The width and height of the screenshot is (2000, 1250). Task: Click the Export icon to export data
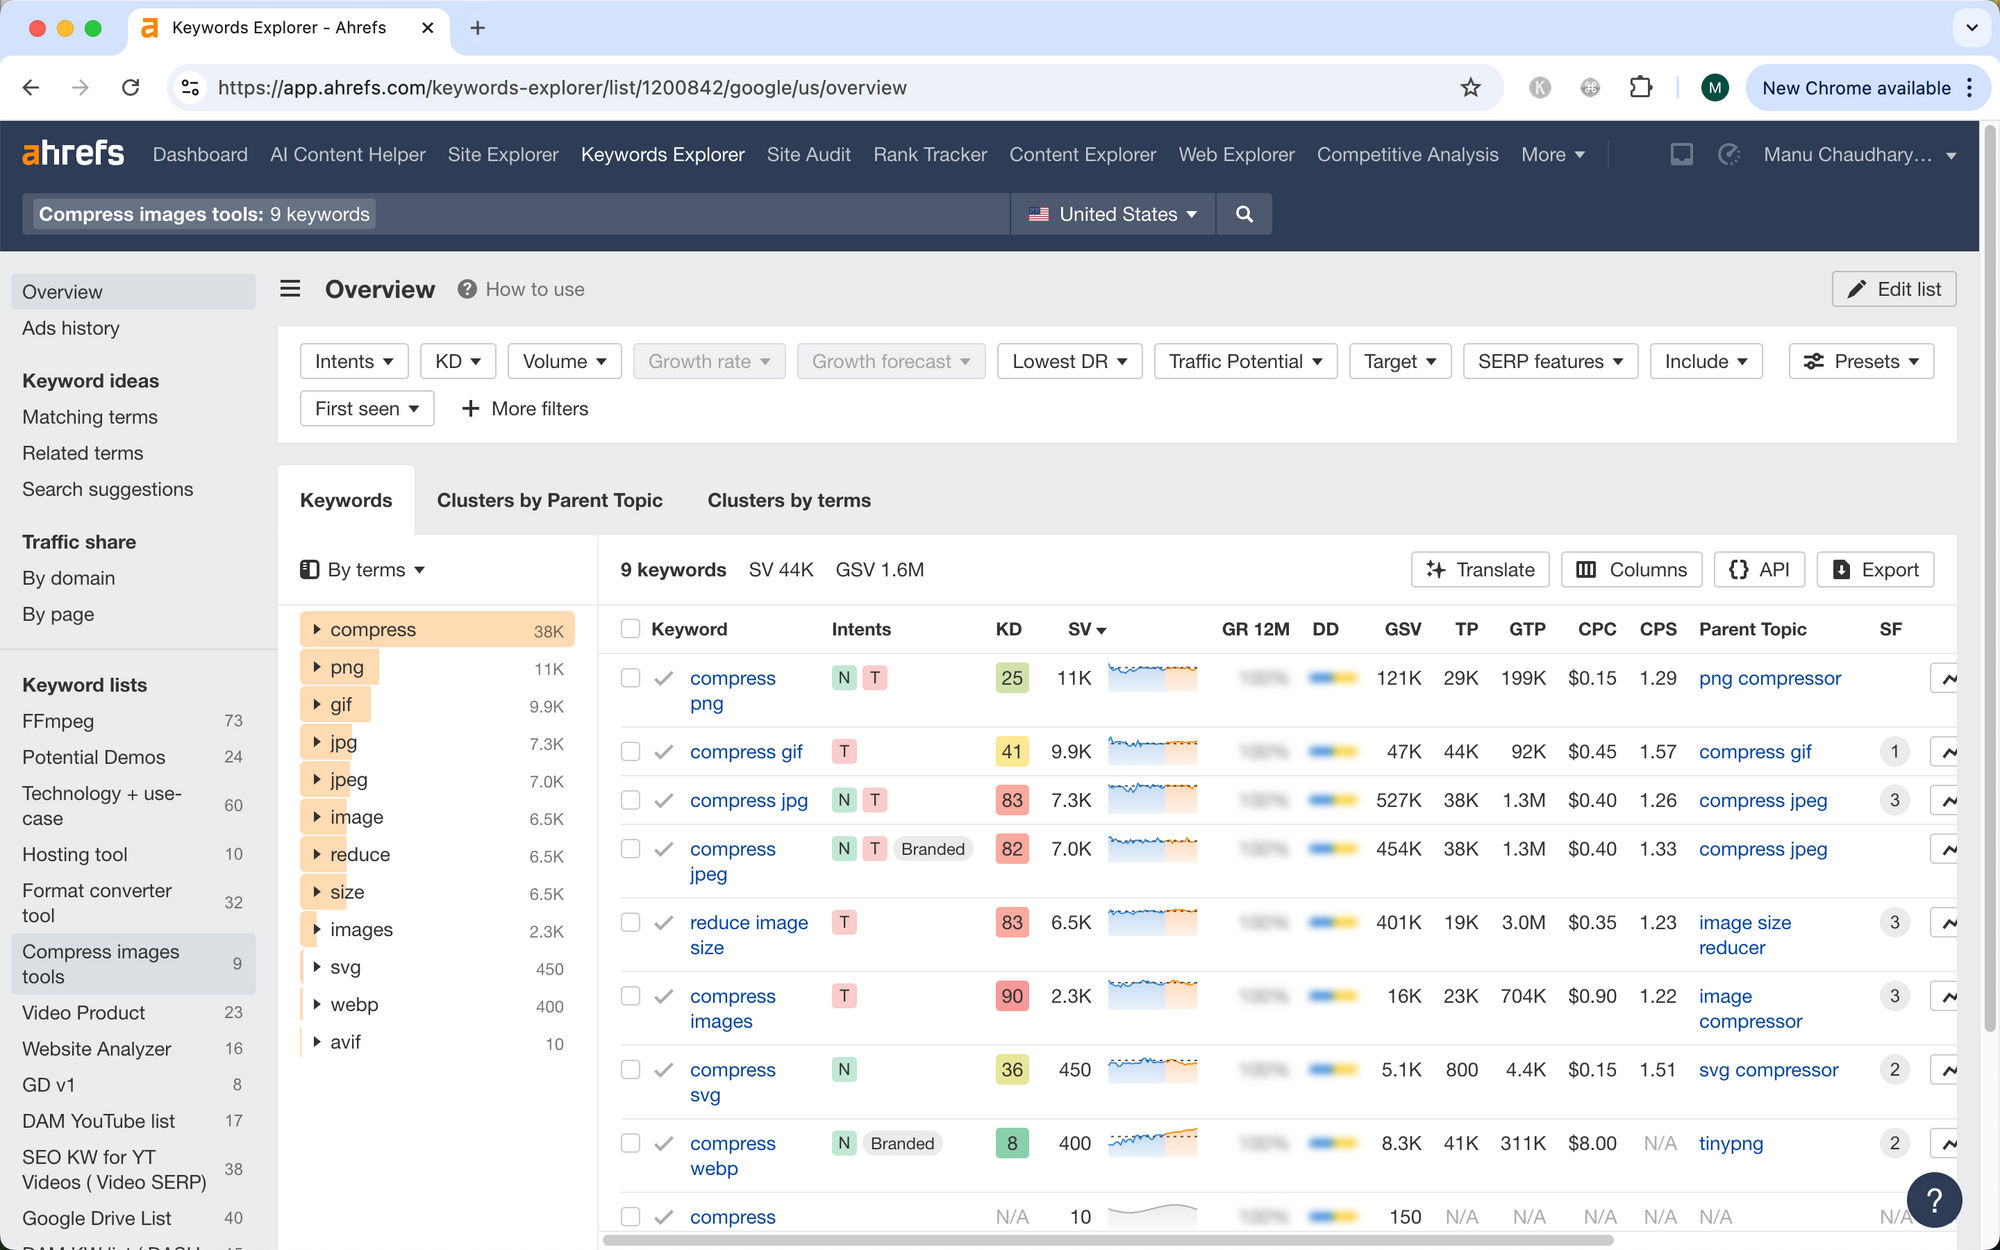(1876, 569)
